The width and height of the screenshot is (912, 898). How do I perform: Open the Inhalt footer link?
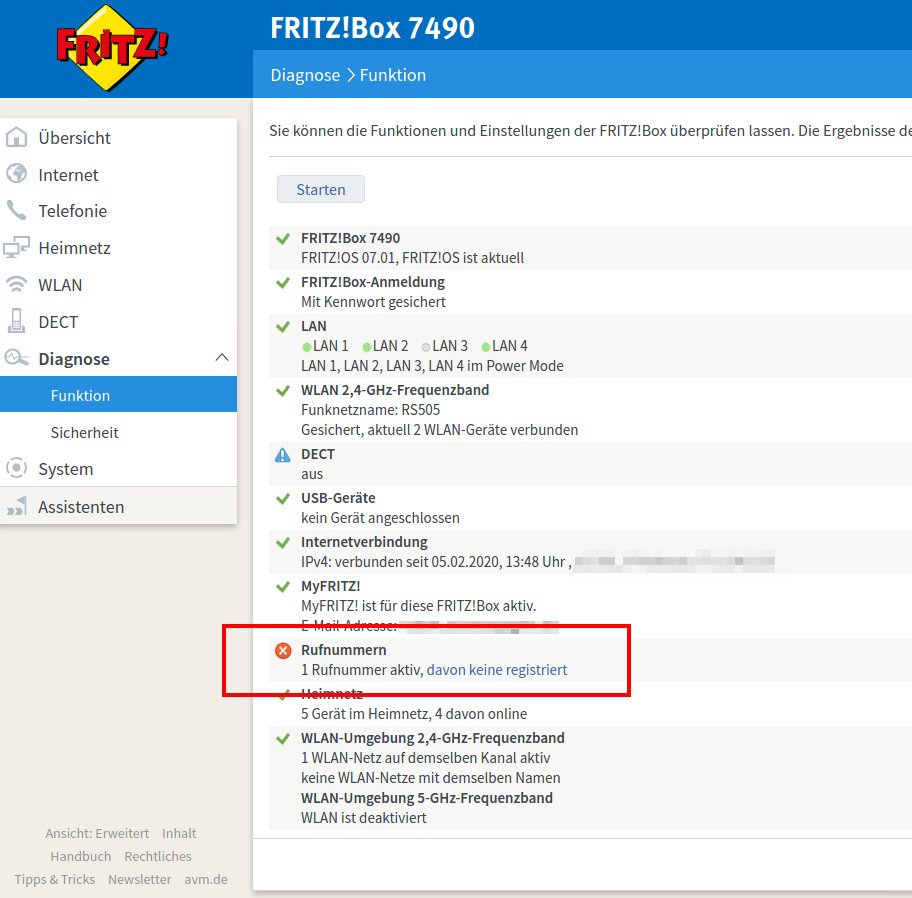pos(179,833)
